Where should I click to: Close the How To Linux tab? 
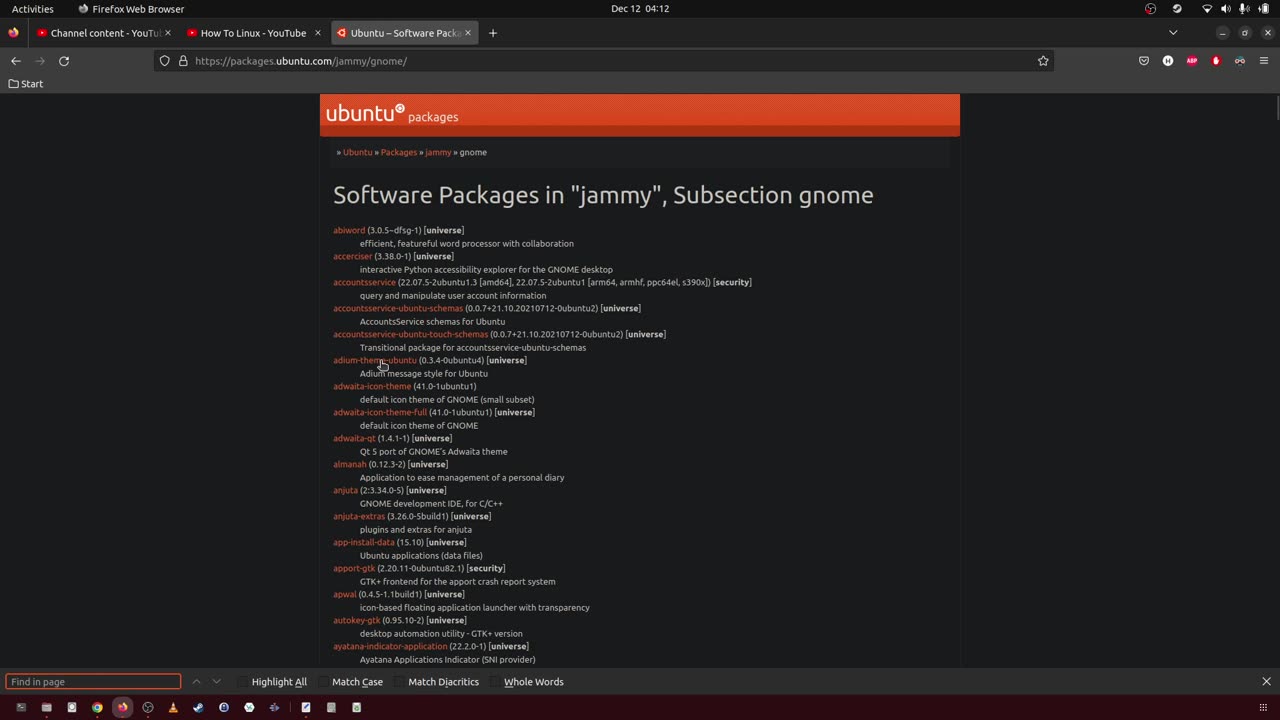pos(318,33)
